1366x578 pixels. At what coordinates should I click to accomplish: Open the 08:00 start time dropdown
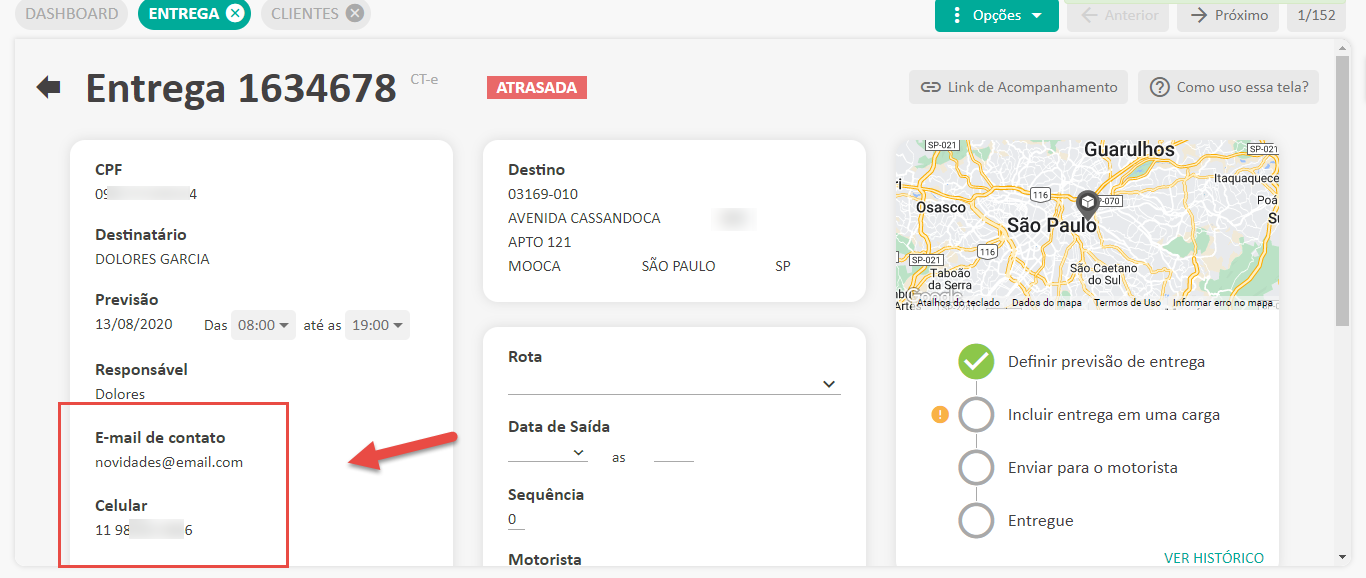coord(263,325)
